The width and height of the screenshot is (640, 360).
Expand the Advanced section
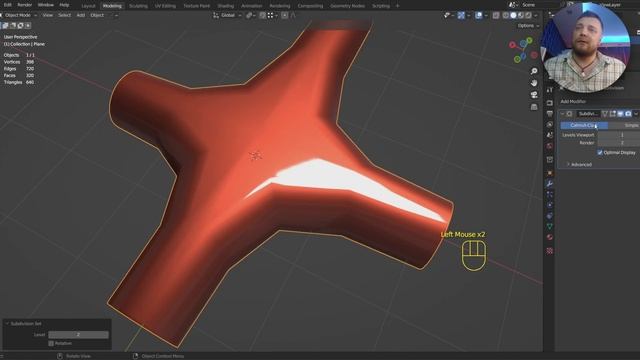pos(579,164)
